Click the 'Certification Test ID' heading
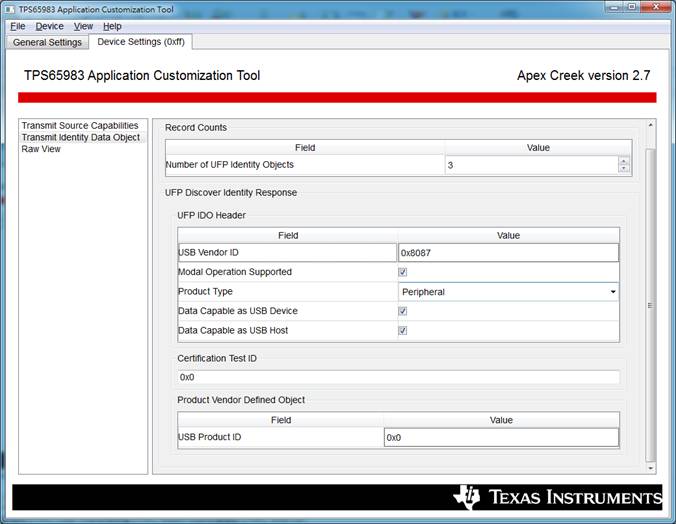This screenshot has height=524, width=676. [217, 358]
